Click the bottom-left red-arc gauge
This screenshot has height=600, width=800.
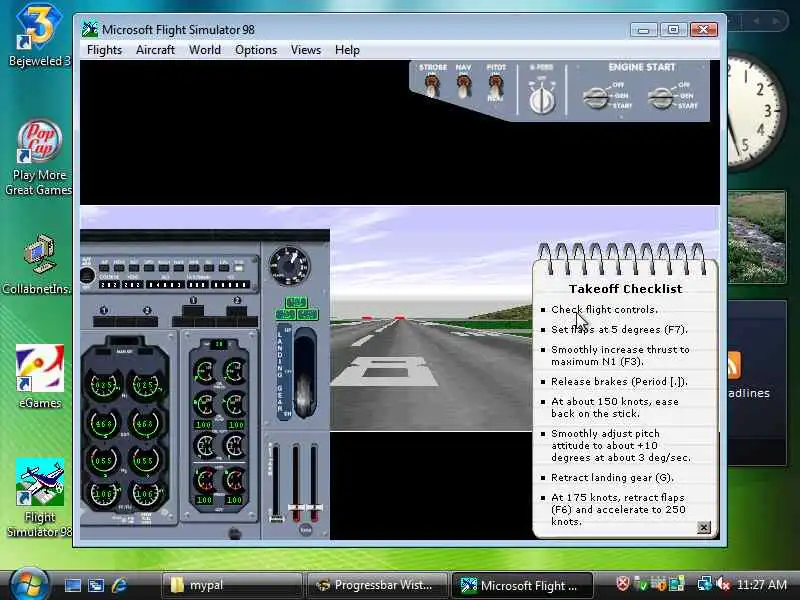205,480
